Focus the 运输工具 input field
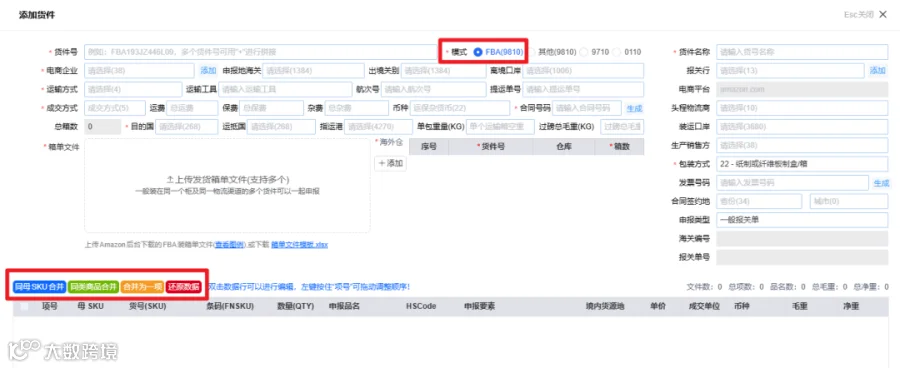Screen dimensions: 900x368 click(x=285, y=90)
